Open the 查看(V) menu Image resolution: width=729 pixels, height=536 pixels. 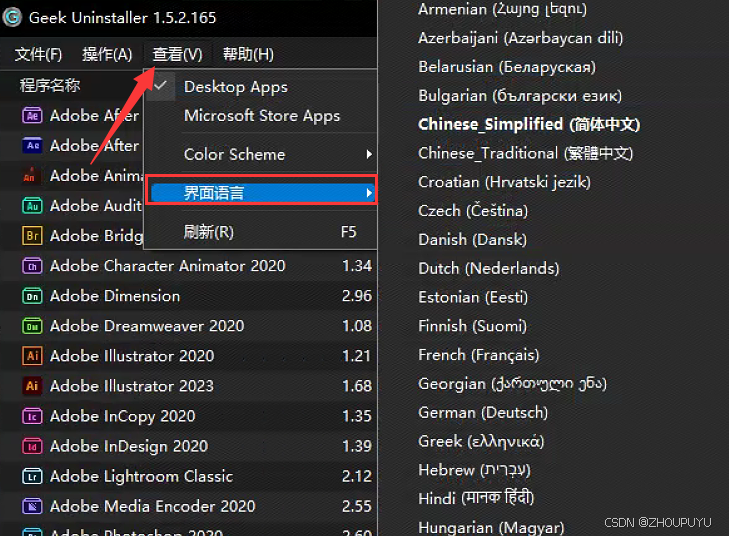point(178,54)
